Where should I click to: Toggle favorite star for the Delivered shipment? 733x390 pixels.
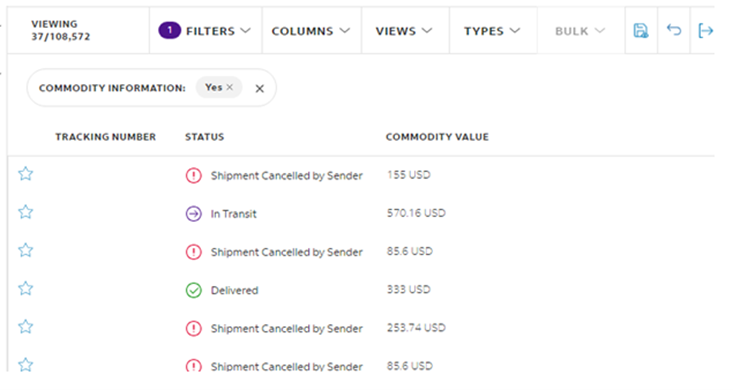[x=26, y=289]
